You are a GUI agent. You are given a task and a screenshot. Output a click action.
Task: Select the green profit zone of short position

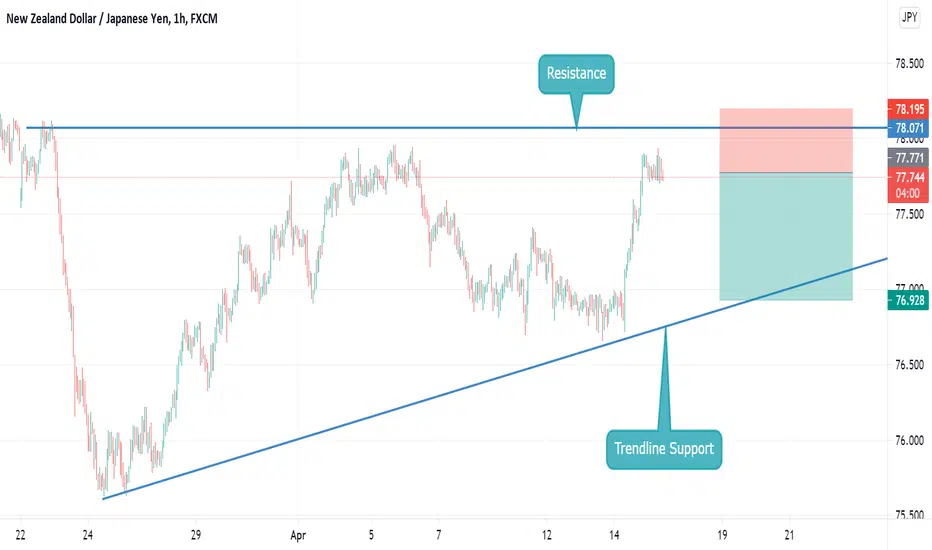(x=786, y=237)
